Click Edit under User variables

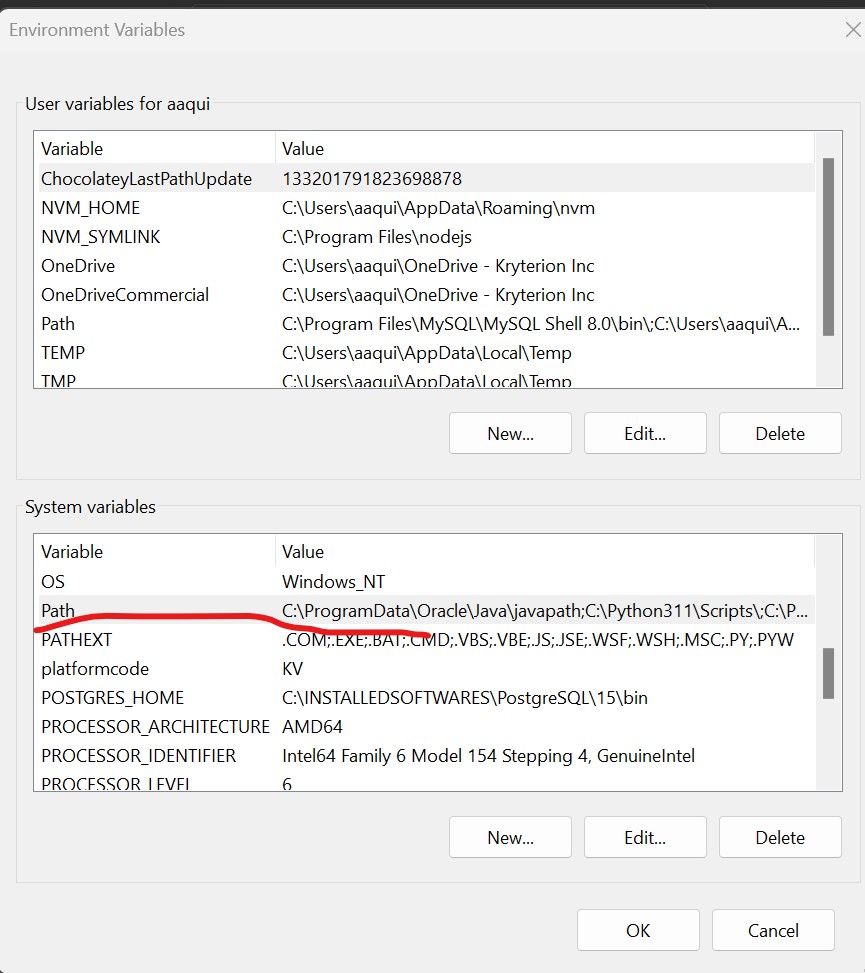click(645, 433)
